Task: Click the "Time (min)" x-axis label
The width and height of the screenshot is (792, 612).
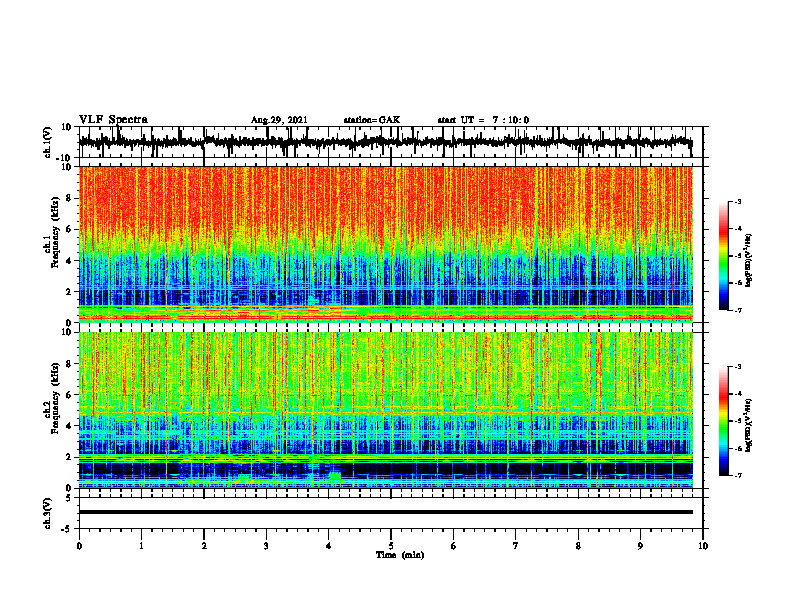Action: (x=400, y=555)
